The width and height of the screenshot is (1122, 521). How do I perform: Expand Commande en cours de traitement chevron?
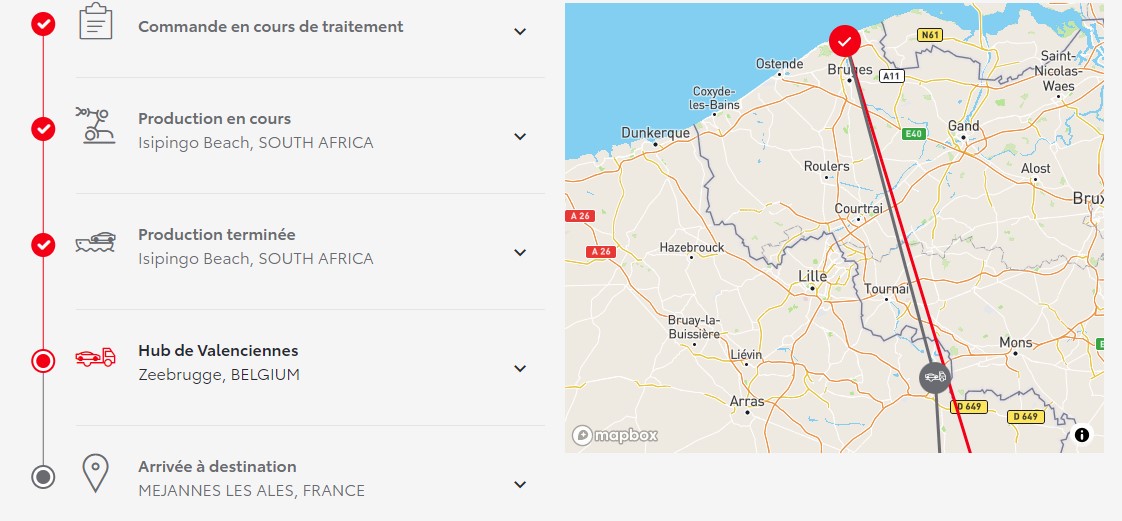(520, 31)
